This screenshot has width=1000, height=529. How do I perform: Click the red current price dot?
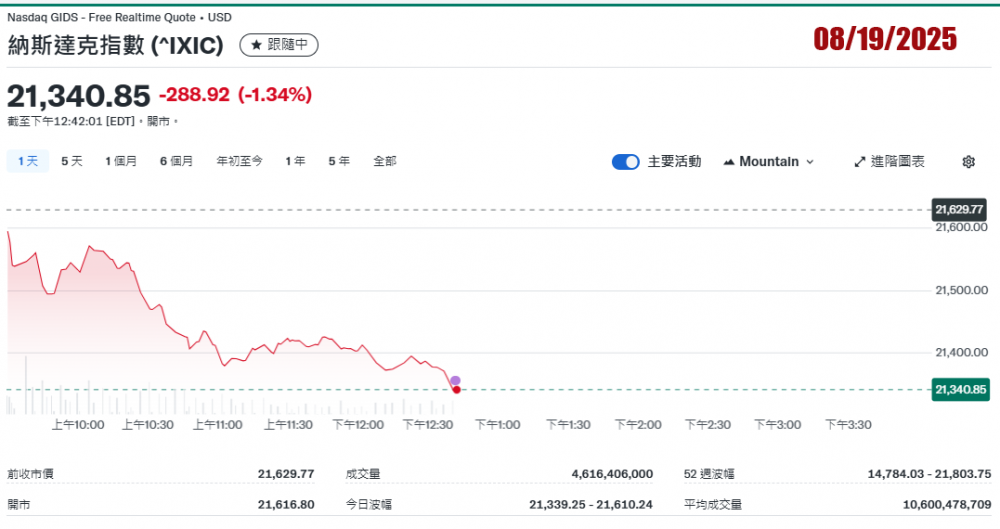(x=457, y=389)
